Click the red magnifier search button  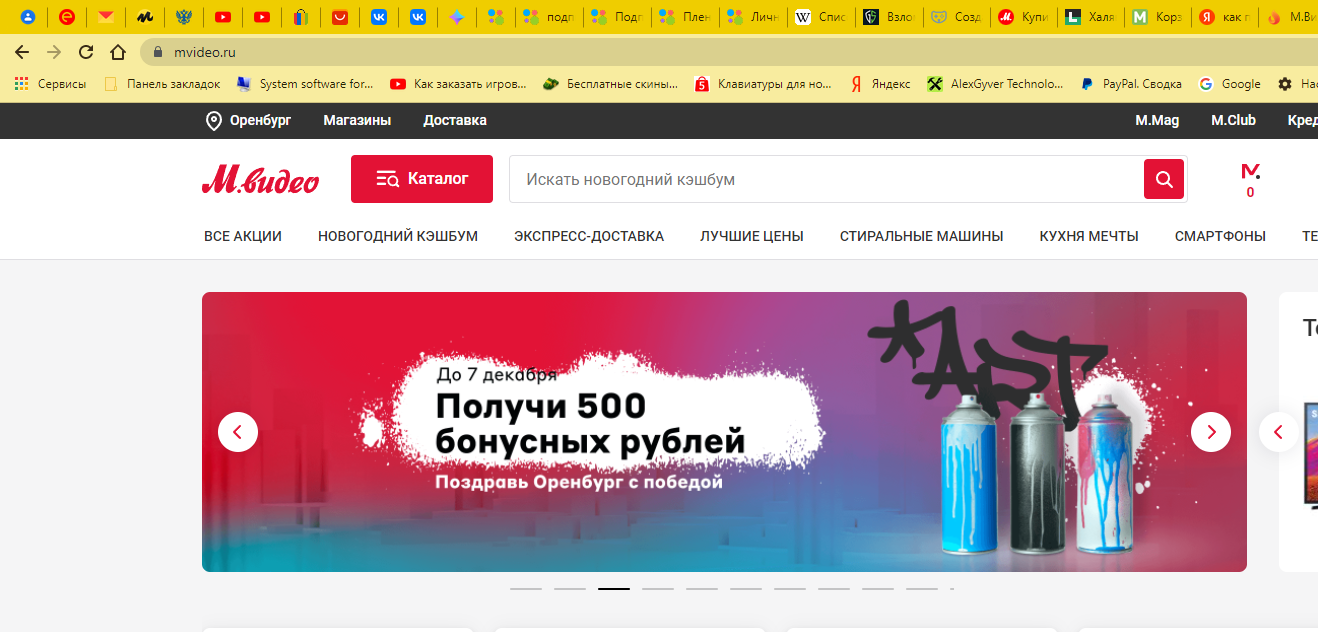point(1164,179)
